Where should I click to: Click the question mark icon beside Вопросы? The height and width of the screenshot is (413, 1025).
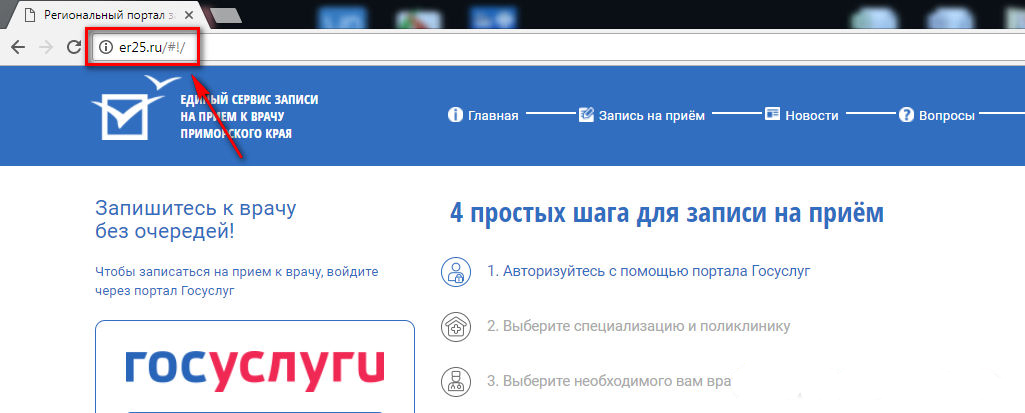(x=906, y=115)
